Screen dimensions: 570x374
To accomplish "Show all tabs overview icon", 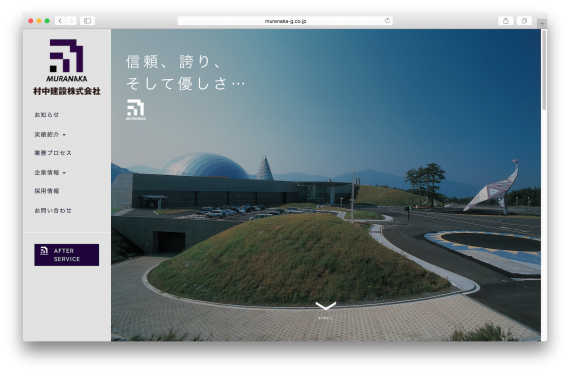I will [524, 21].
